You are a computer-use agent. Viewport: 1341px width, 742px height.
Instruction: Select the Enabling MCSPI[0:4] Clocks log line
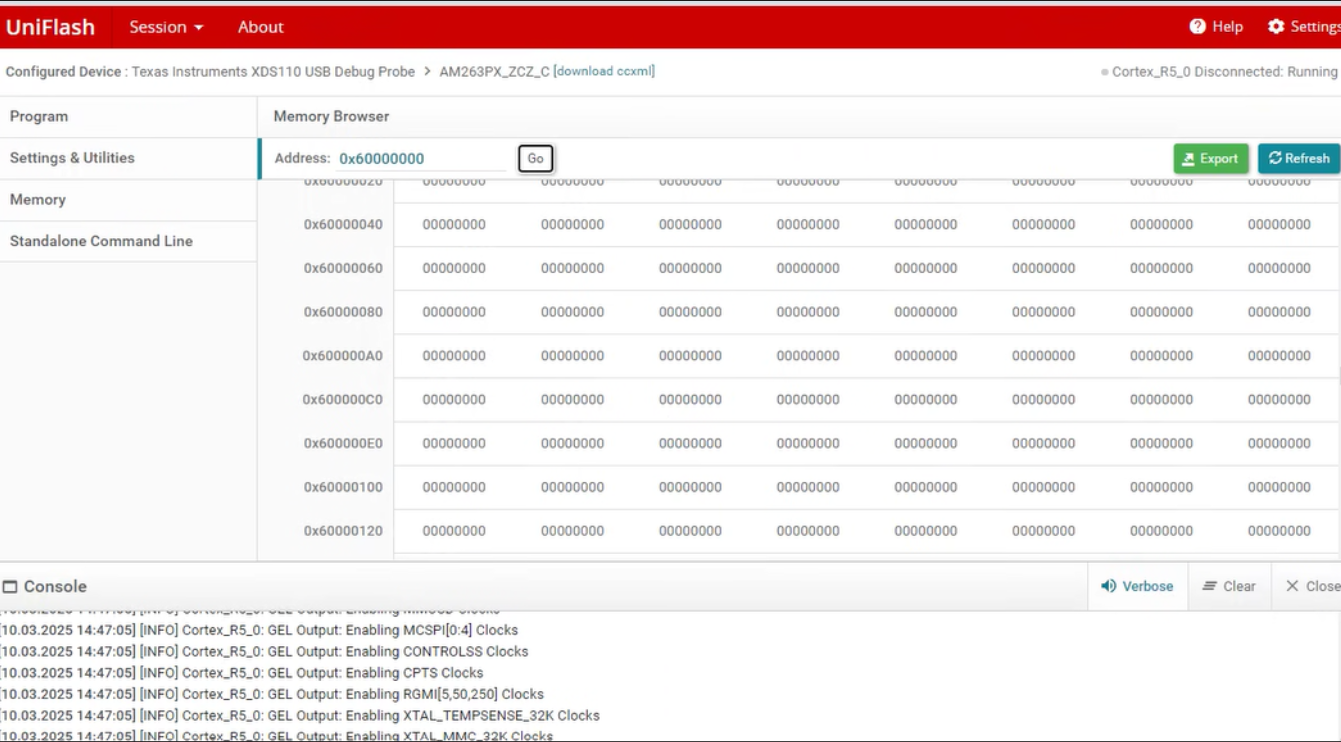[x=260, y=630]
